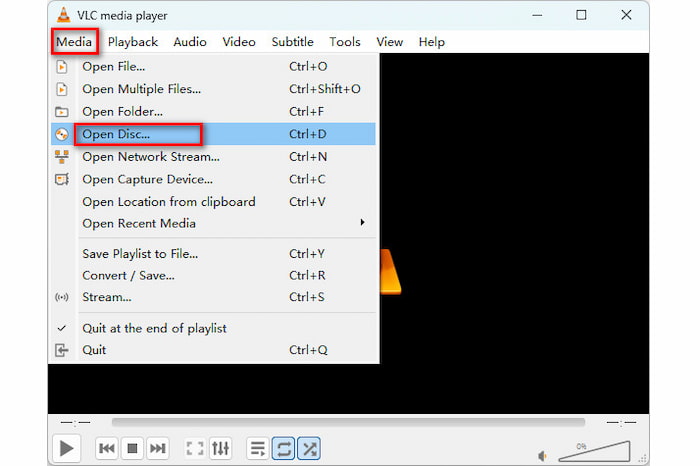Click the remaining time label

pos(621,422)
